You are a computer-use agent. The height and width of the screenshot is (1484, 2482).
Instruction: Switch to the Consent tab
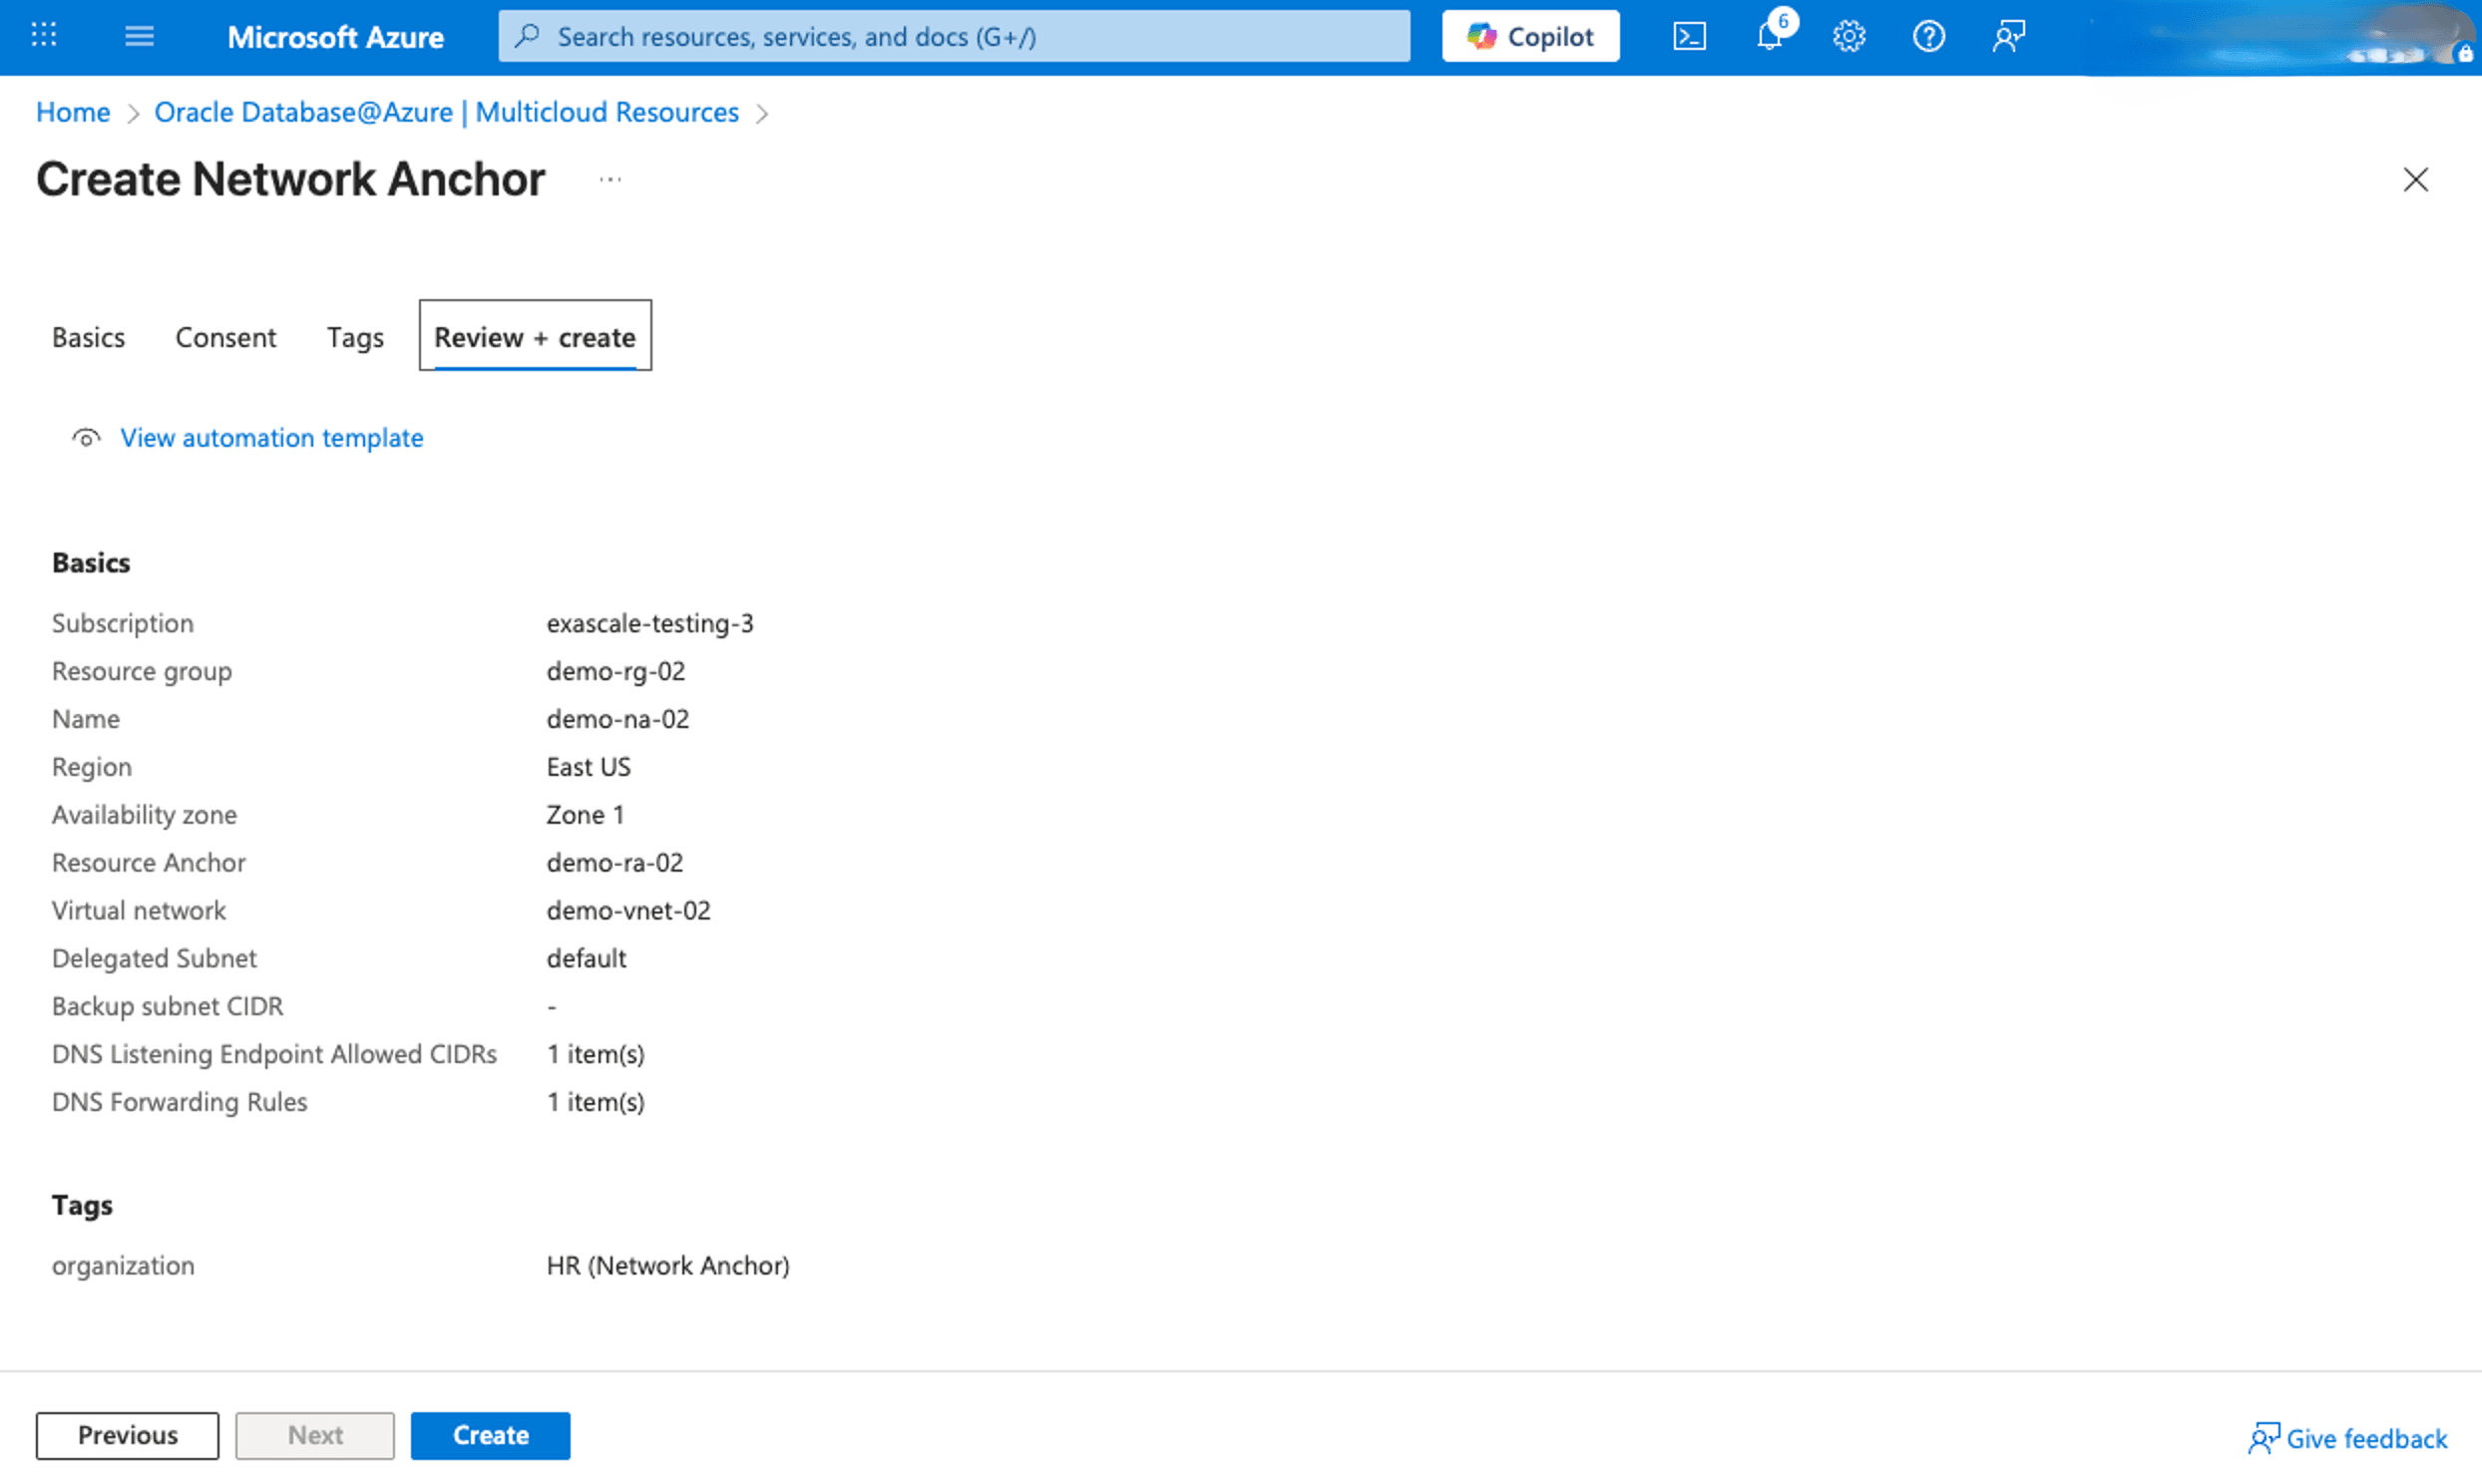225,337
